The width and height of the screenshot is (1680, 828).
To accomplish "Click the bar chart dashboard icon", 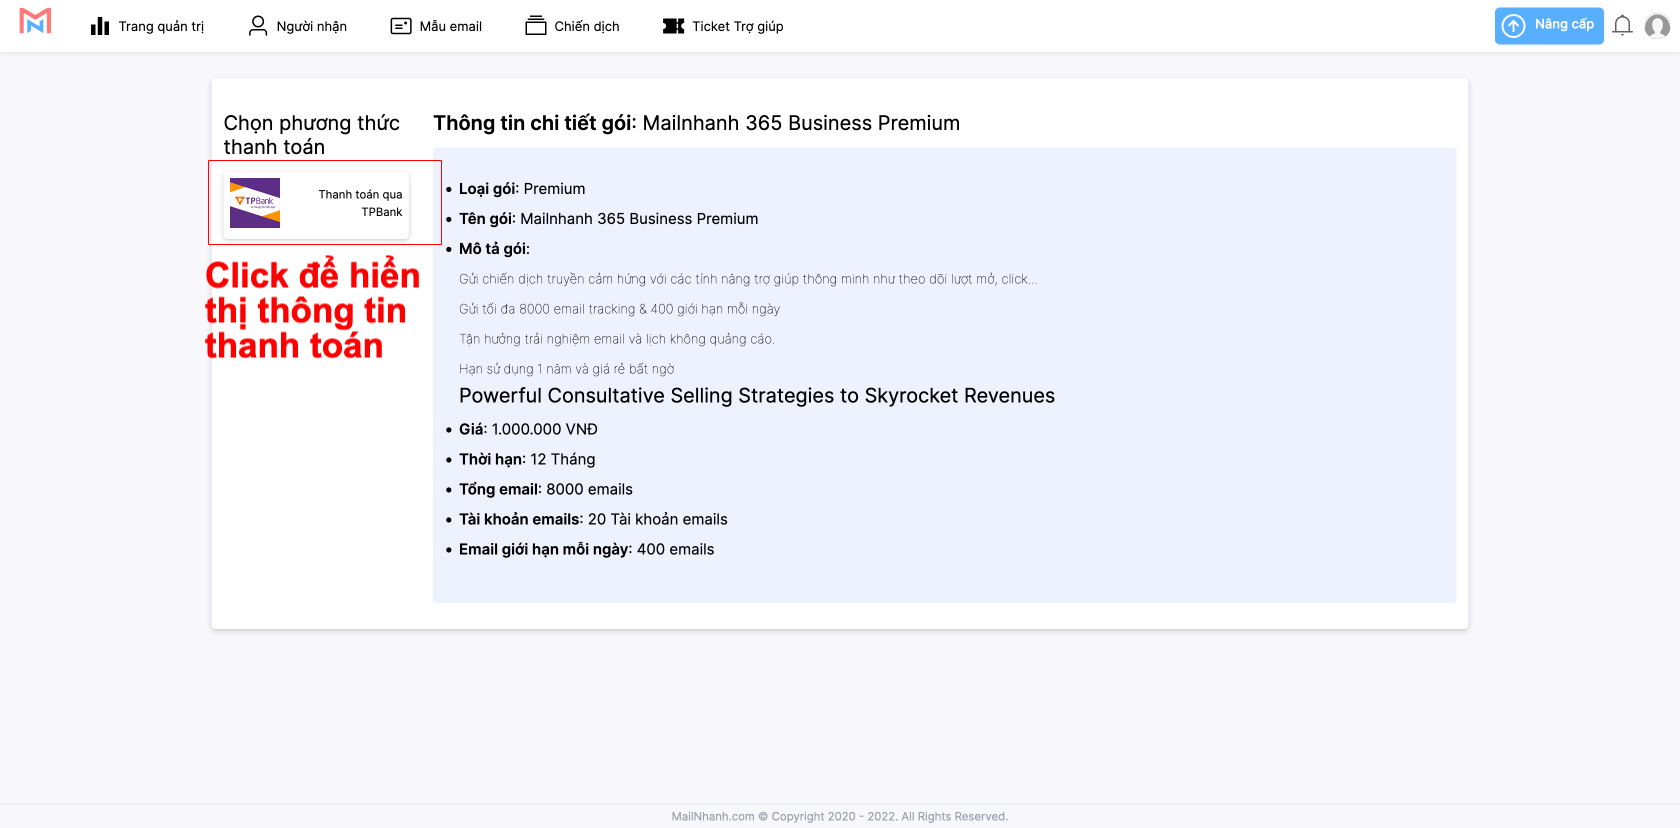I will click(100, 26).
